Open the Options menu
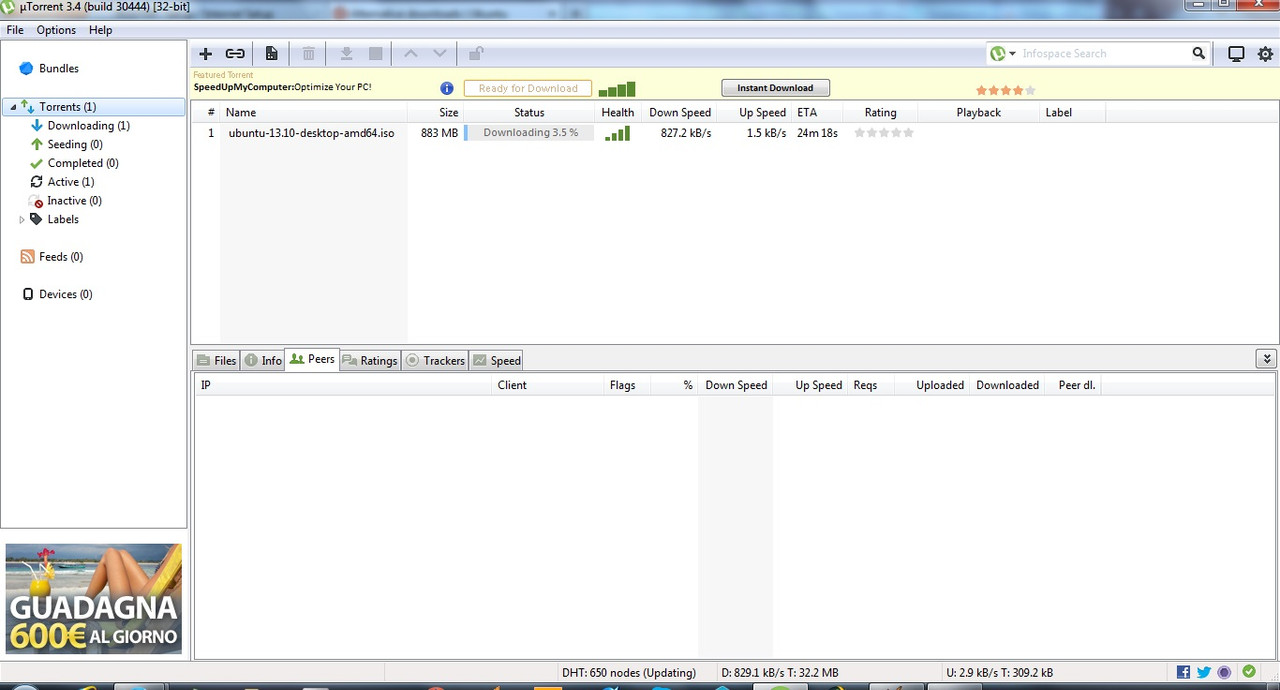The width and height of the screenshot is (1280, 690). pos(56,30)
